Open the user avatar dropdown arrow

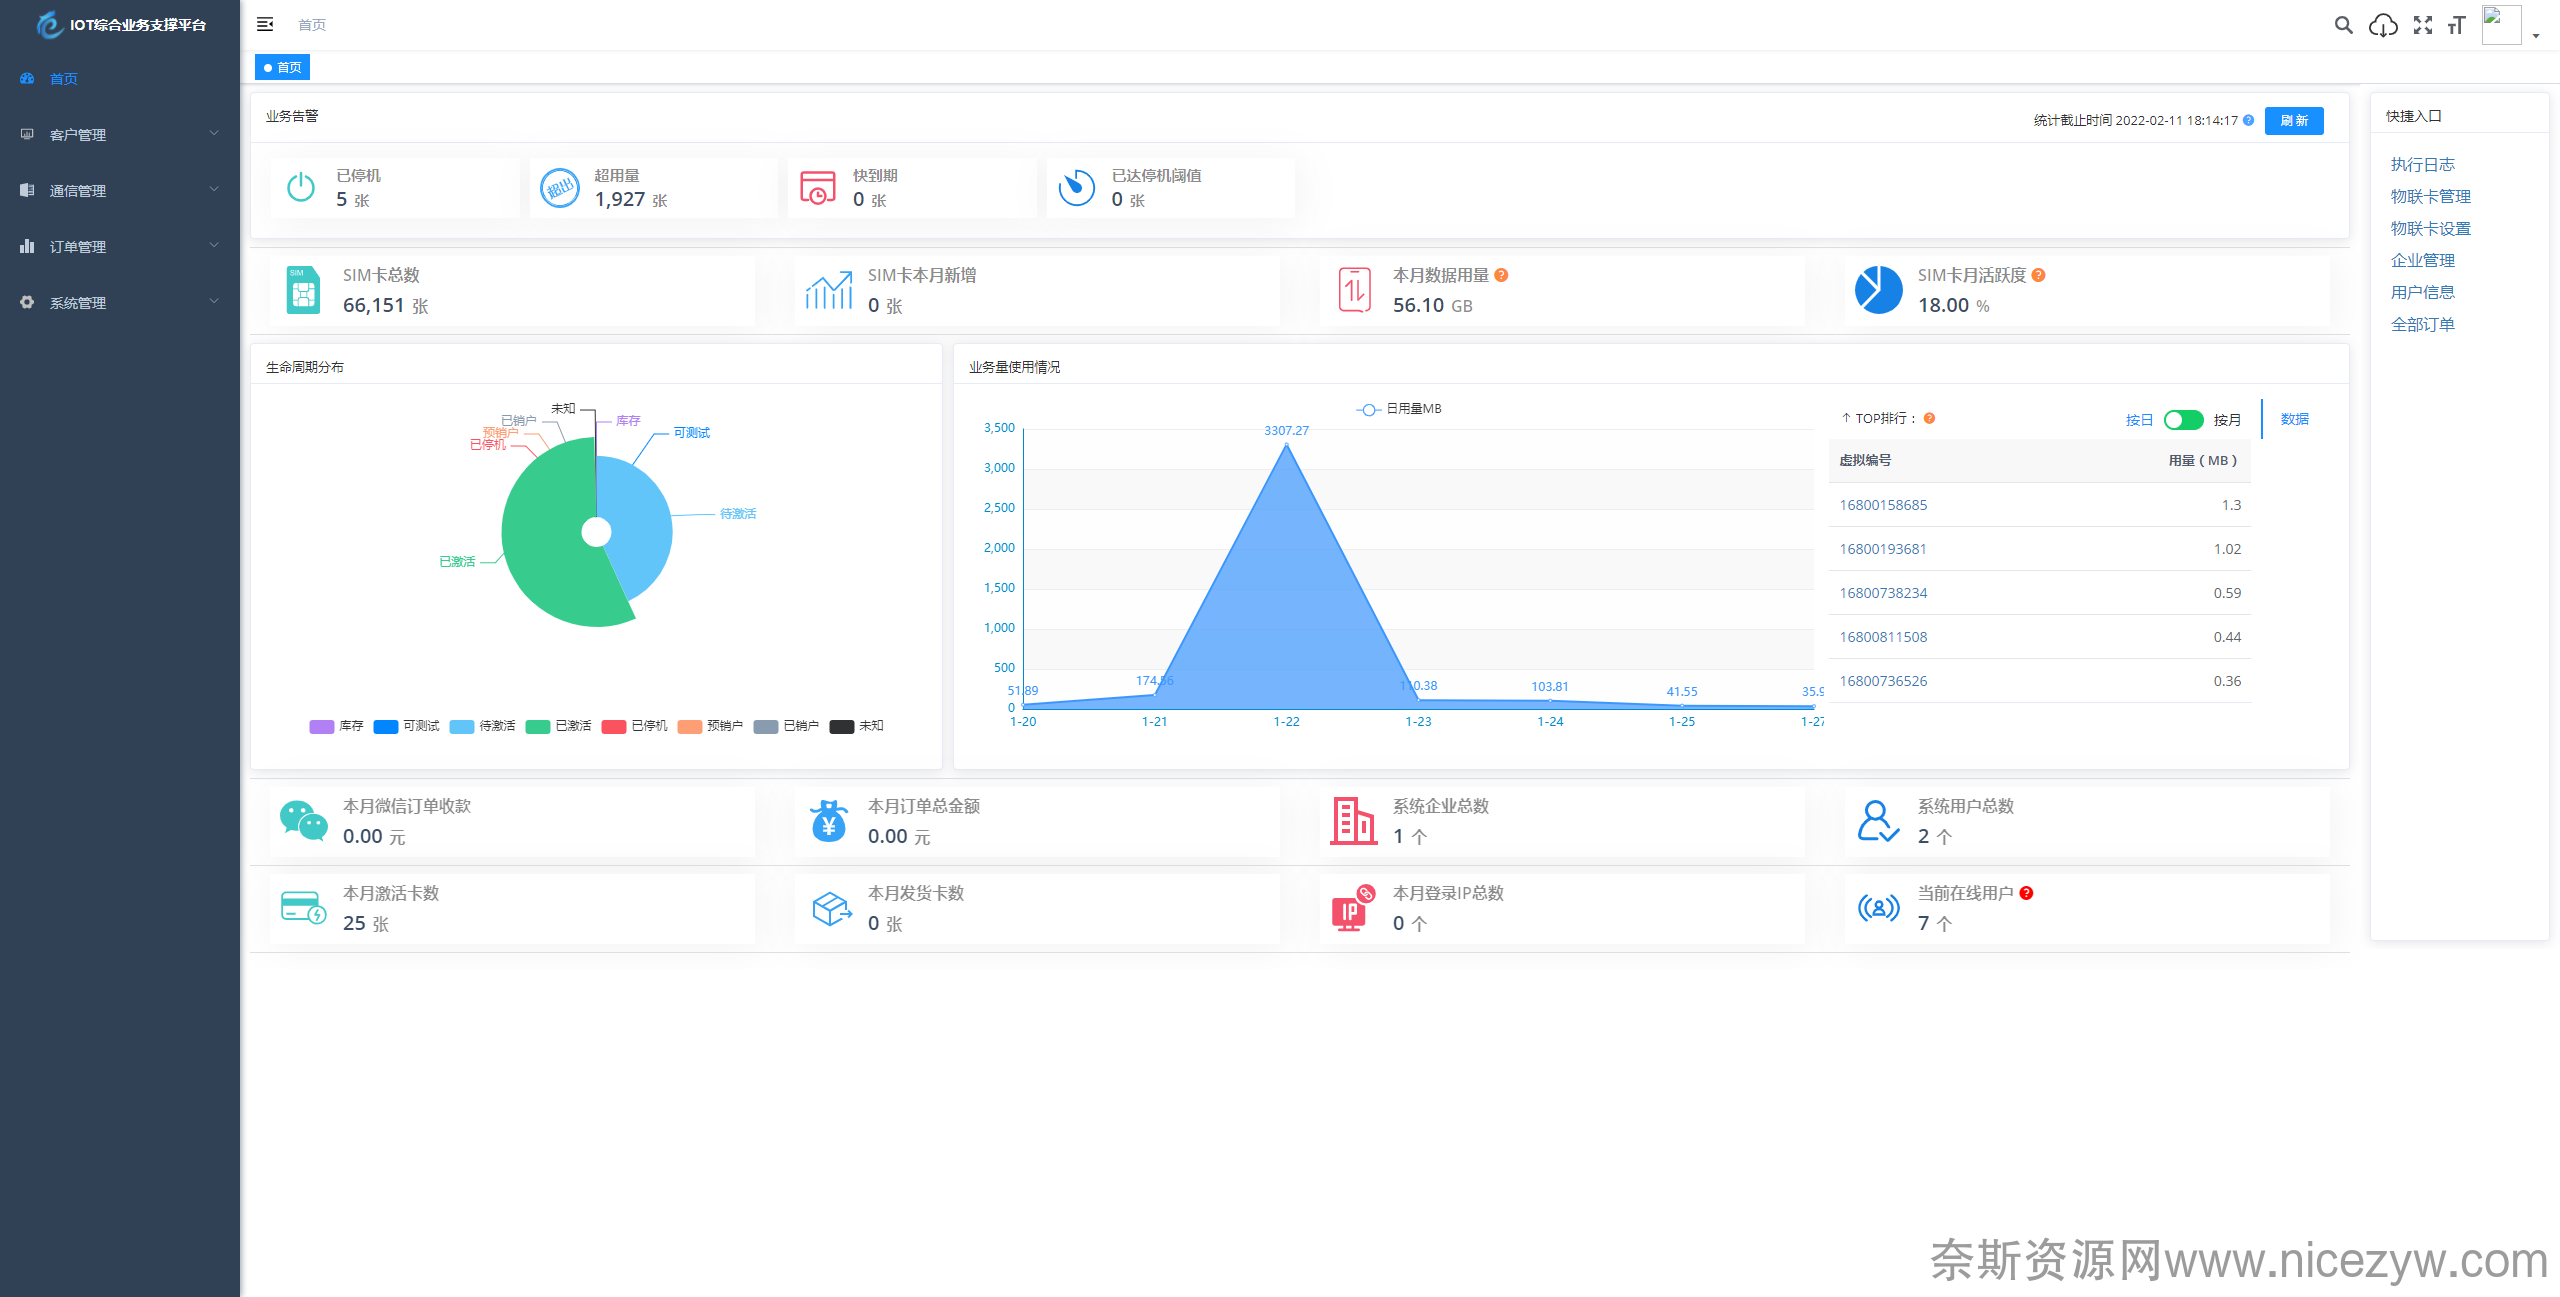[x=2536, y=34]
